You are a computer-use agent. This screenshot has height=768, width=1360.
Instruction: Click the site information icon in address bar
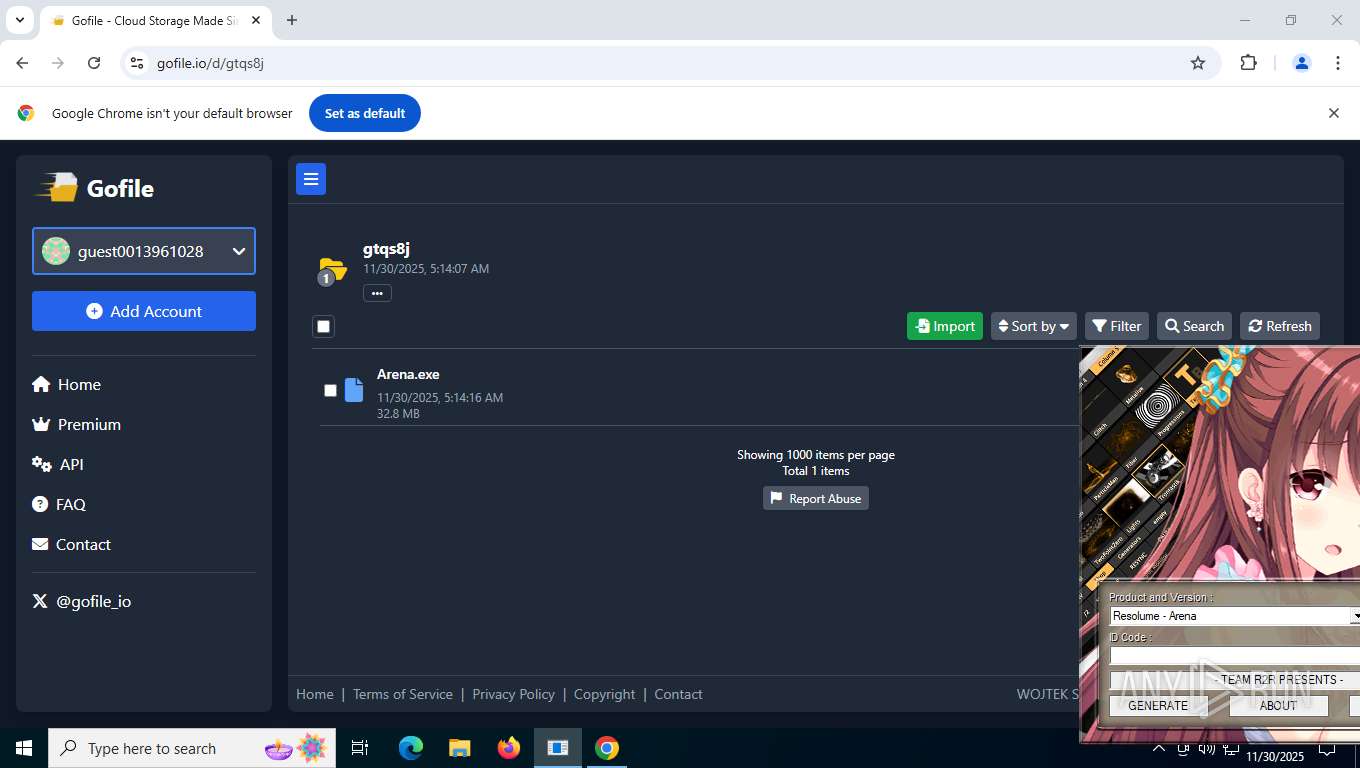click(138, 63)
